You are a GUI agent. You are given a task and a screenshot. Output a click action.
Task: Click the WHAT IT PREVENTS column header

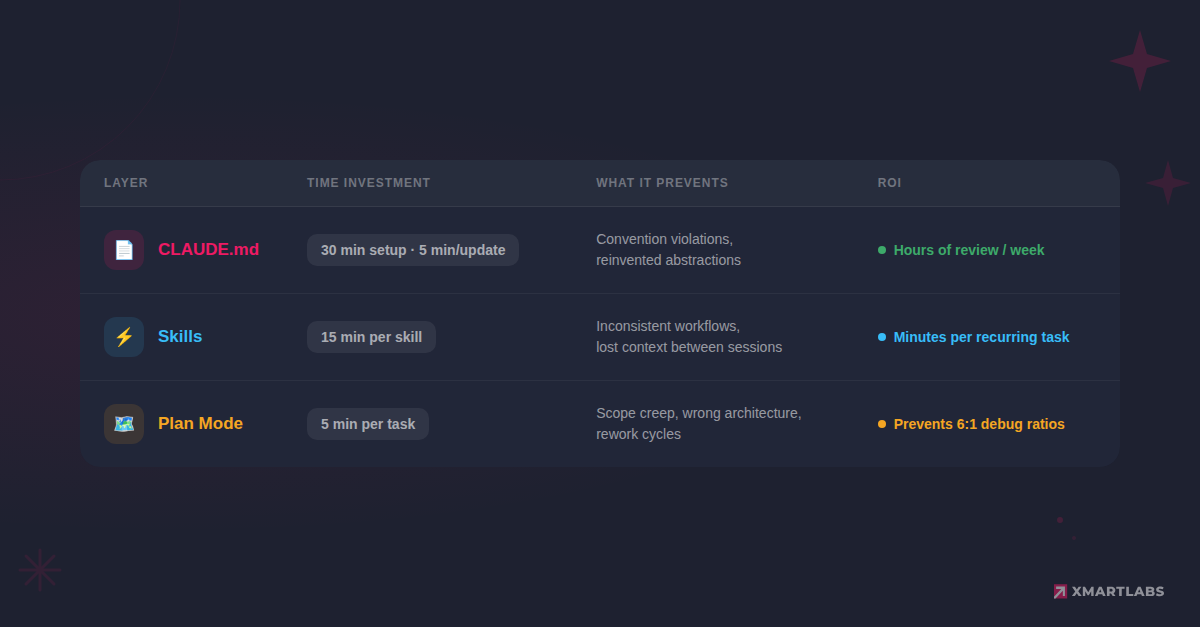click(662, 183)
